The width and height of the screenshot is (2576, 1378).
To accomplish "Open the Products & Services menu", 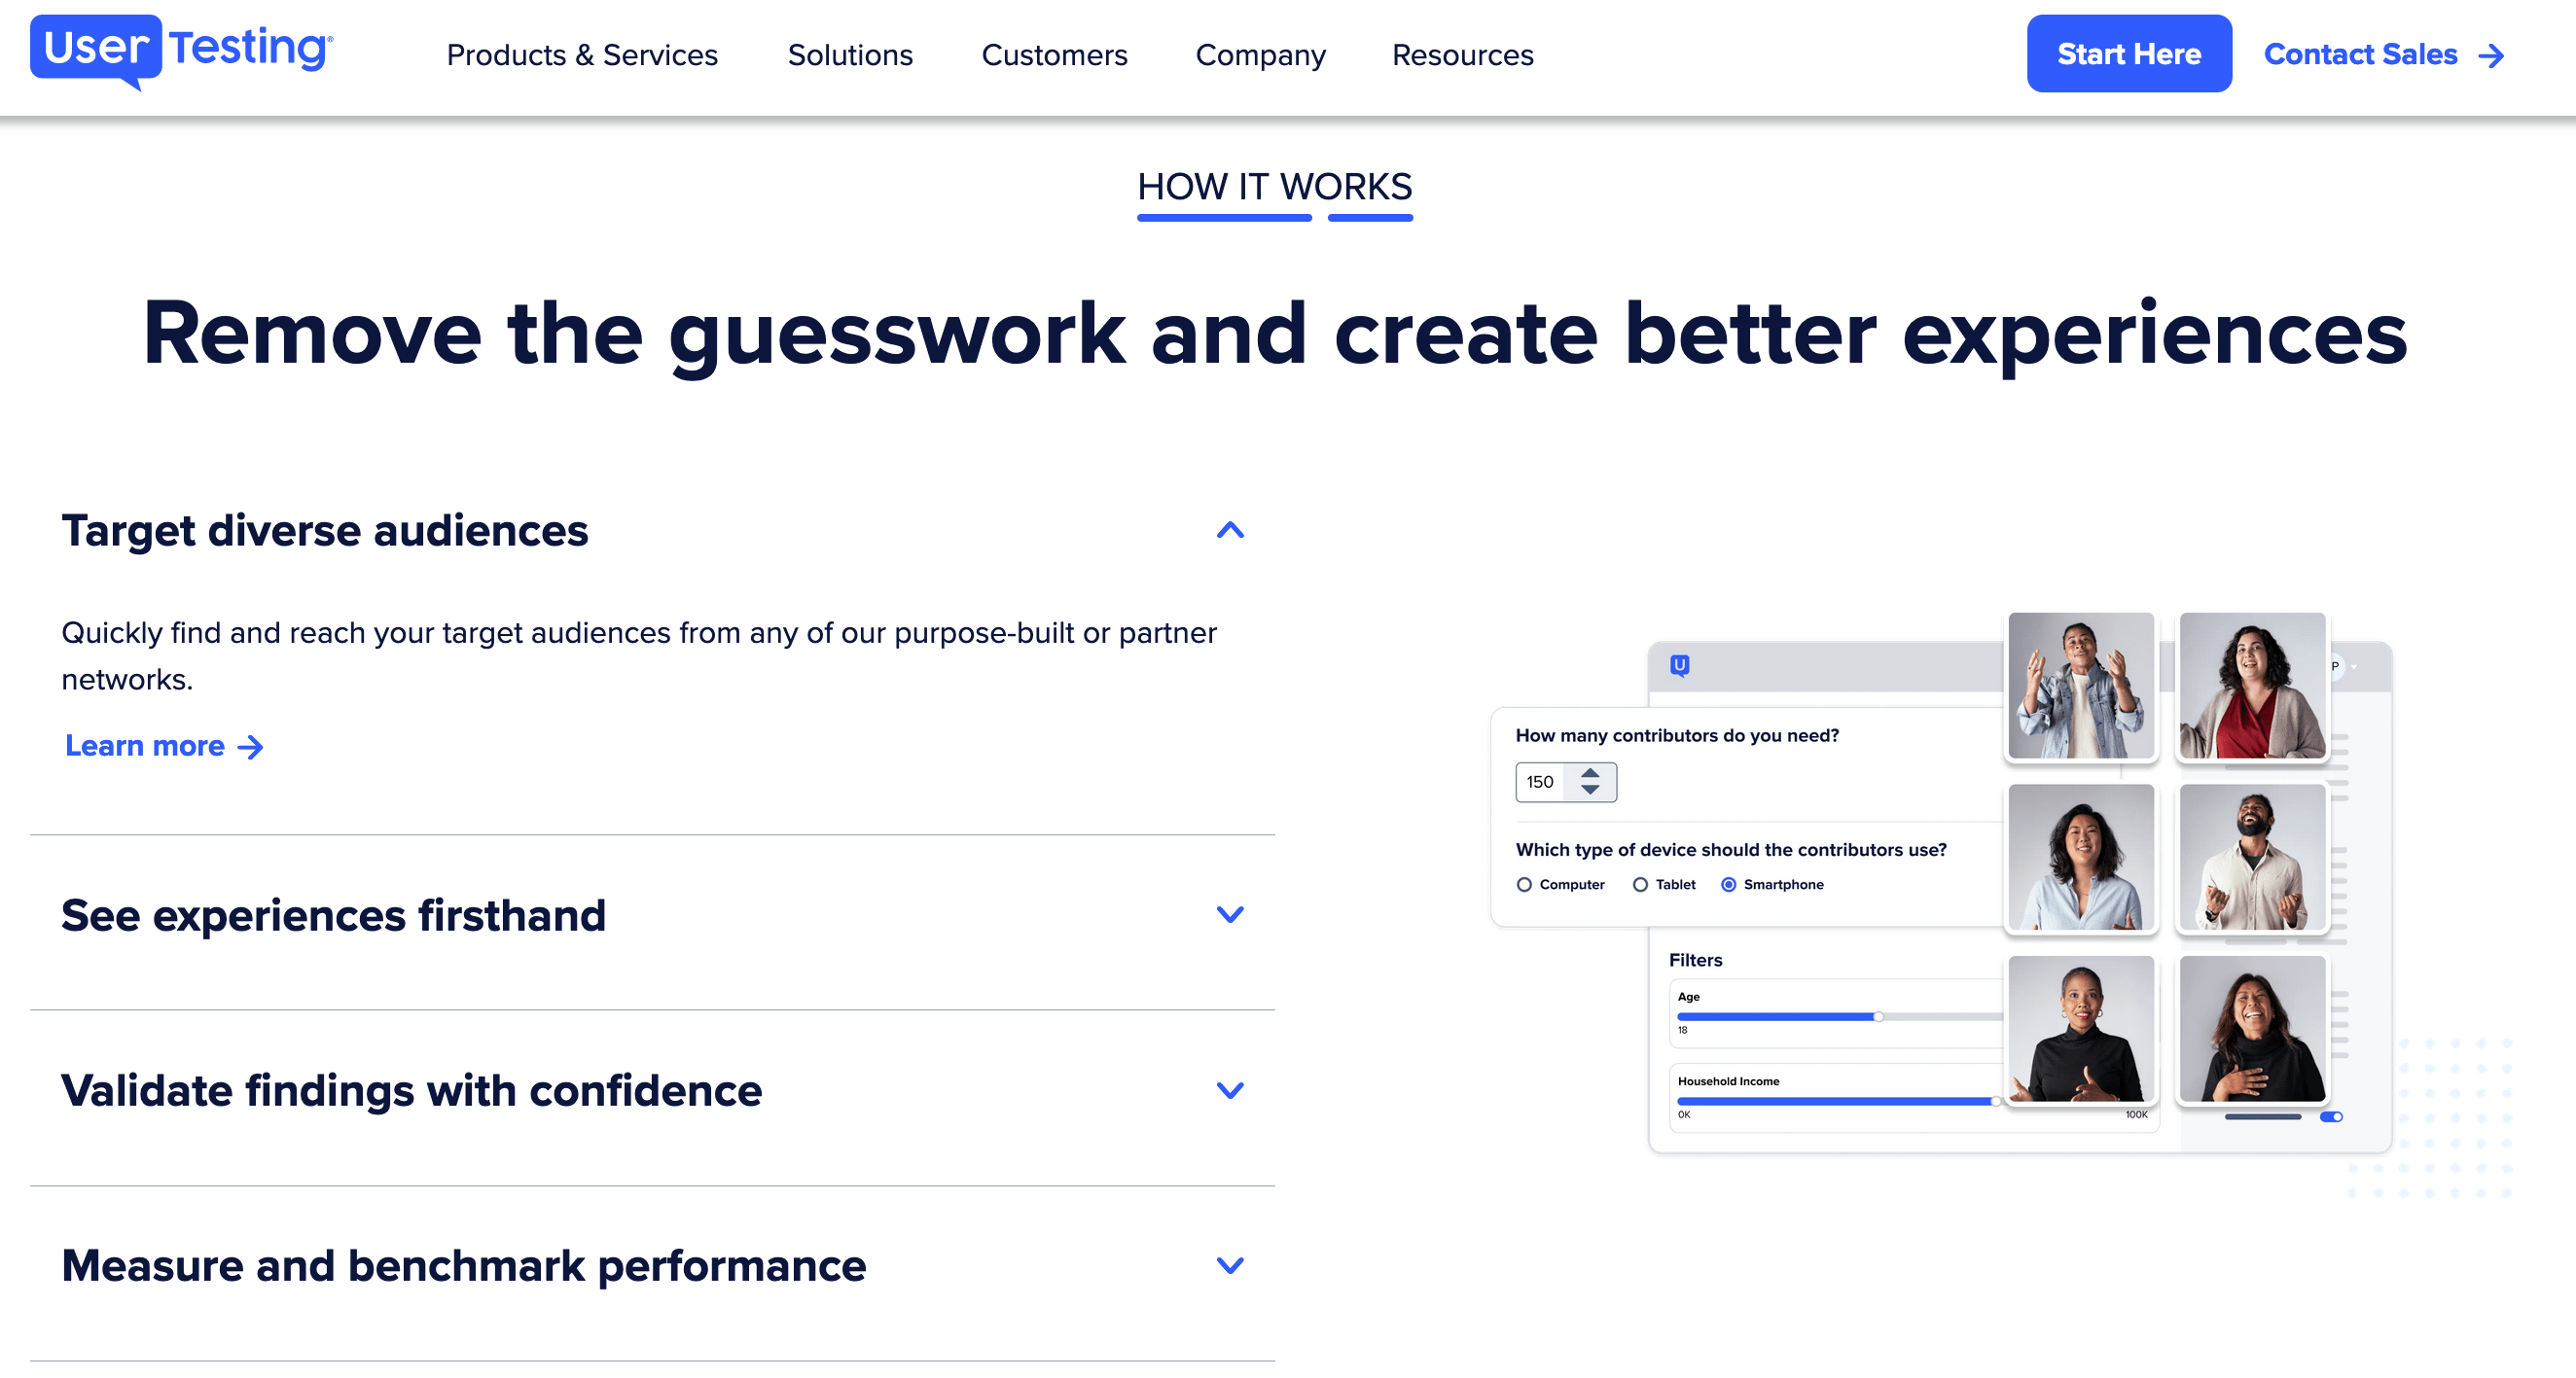I will point(583,56).
